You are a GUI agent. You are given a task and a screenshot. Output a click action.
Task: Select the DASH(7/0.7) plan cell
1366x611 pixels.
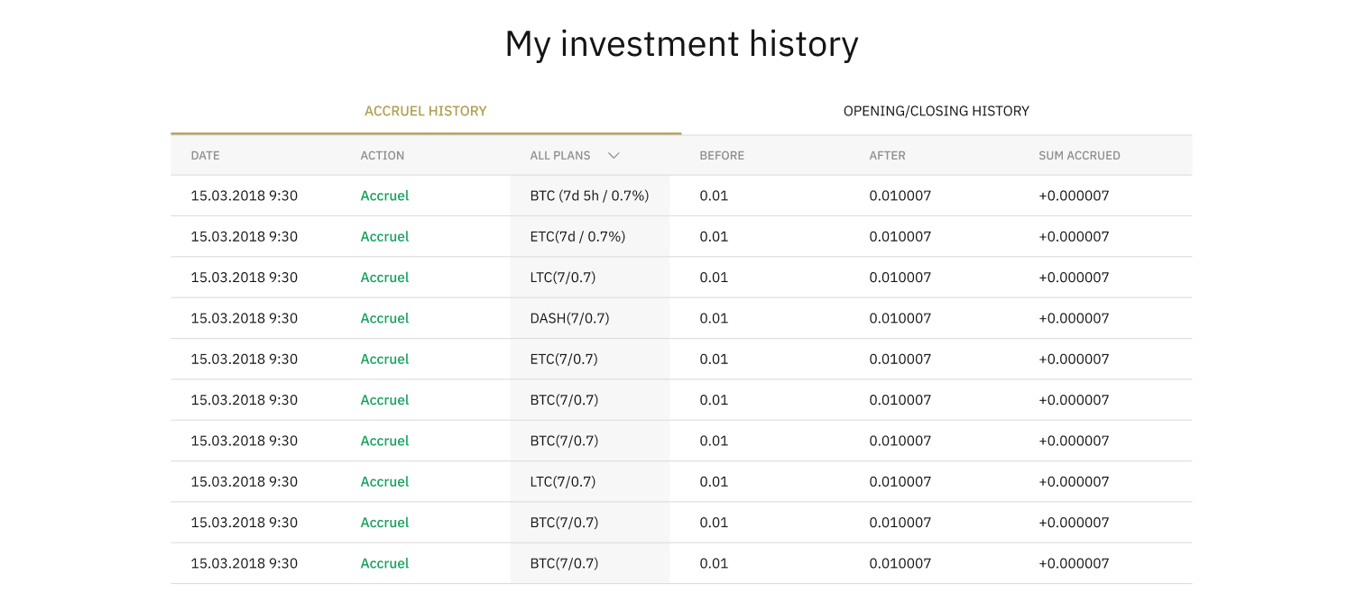click(569, 318)
